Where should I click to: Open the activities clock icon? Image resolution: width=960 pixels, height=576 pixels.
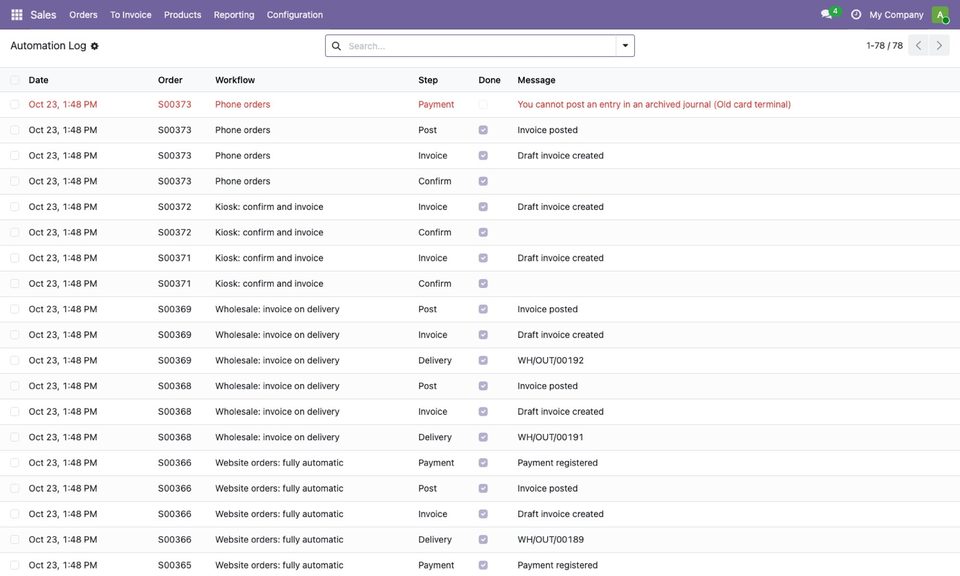coord(856,15)
